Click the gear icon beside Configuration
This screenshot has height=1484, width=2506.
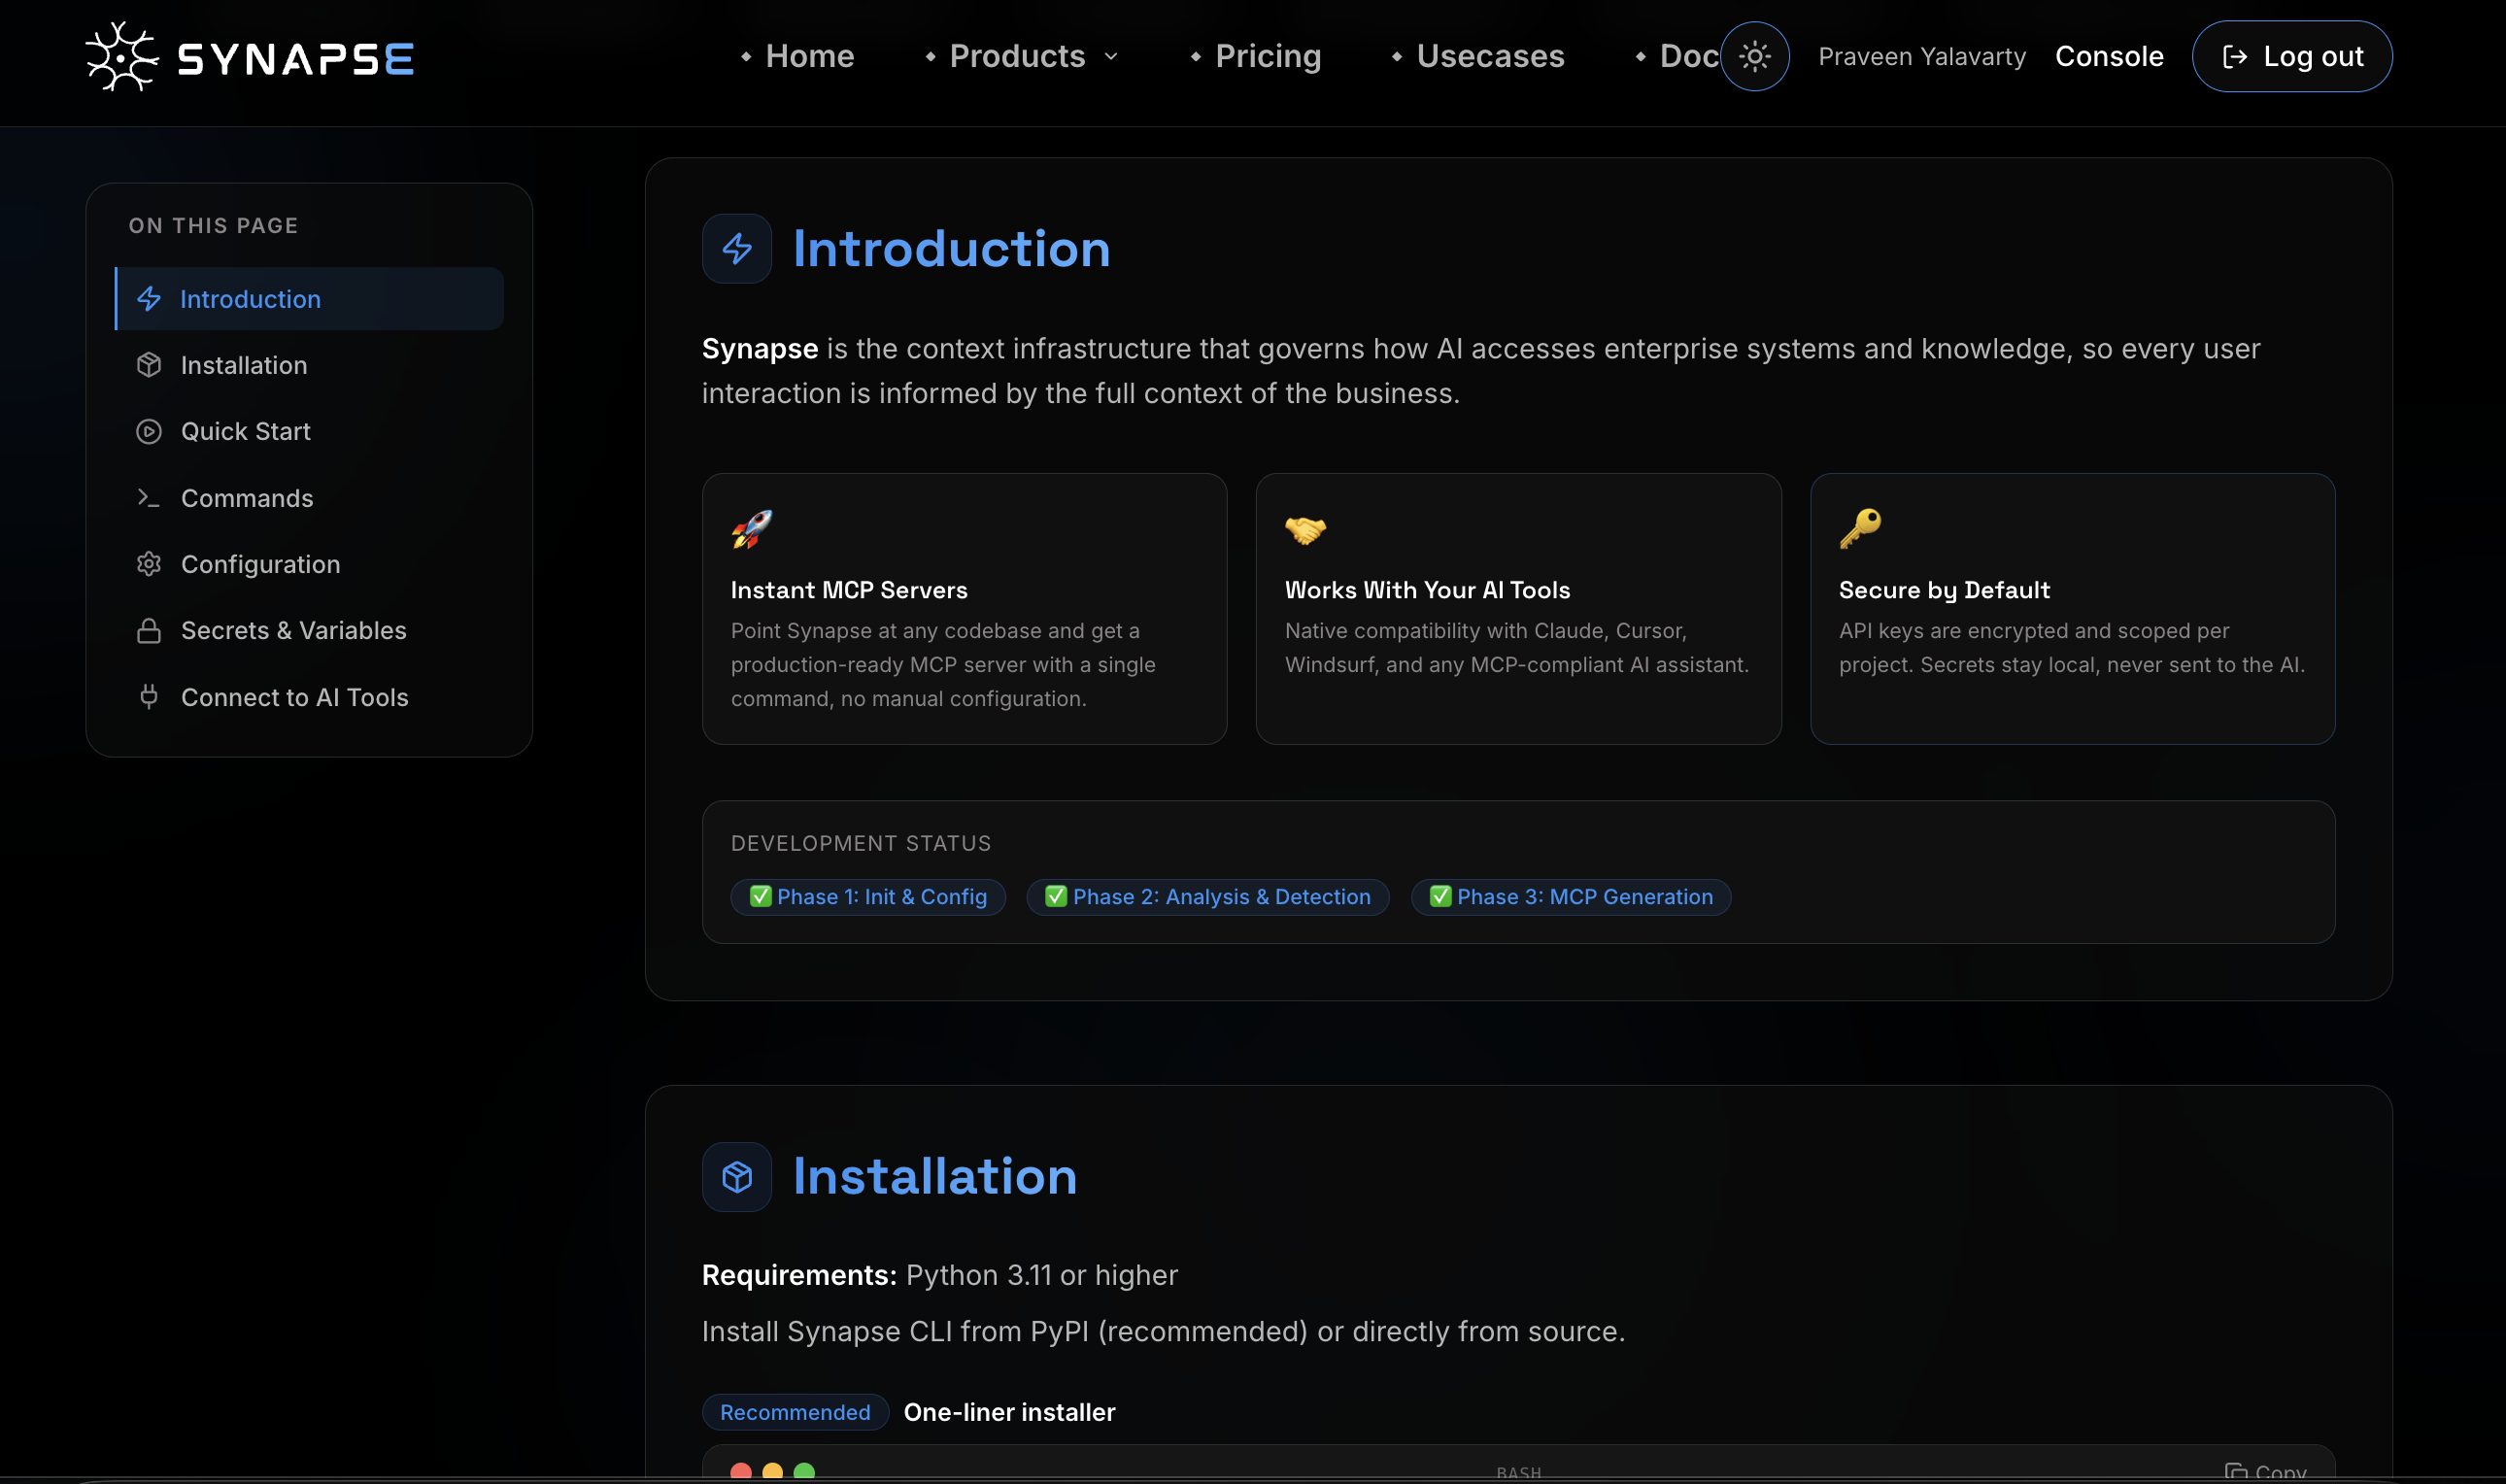click(149, 564)
